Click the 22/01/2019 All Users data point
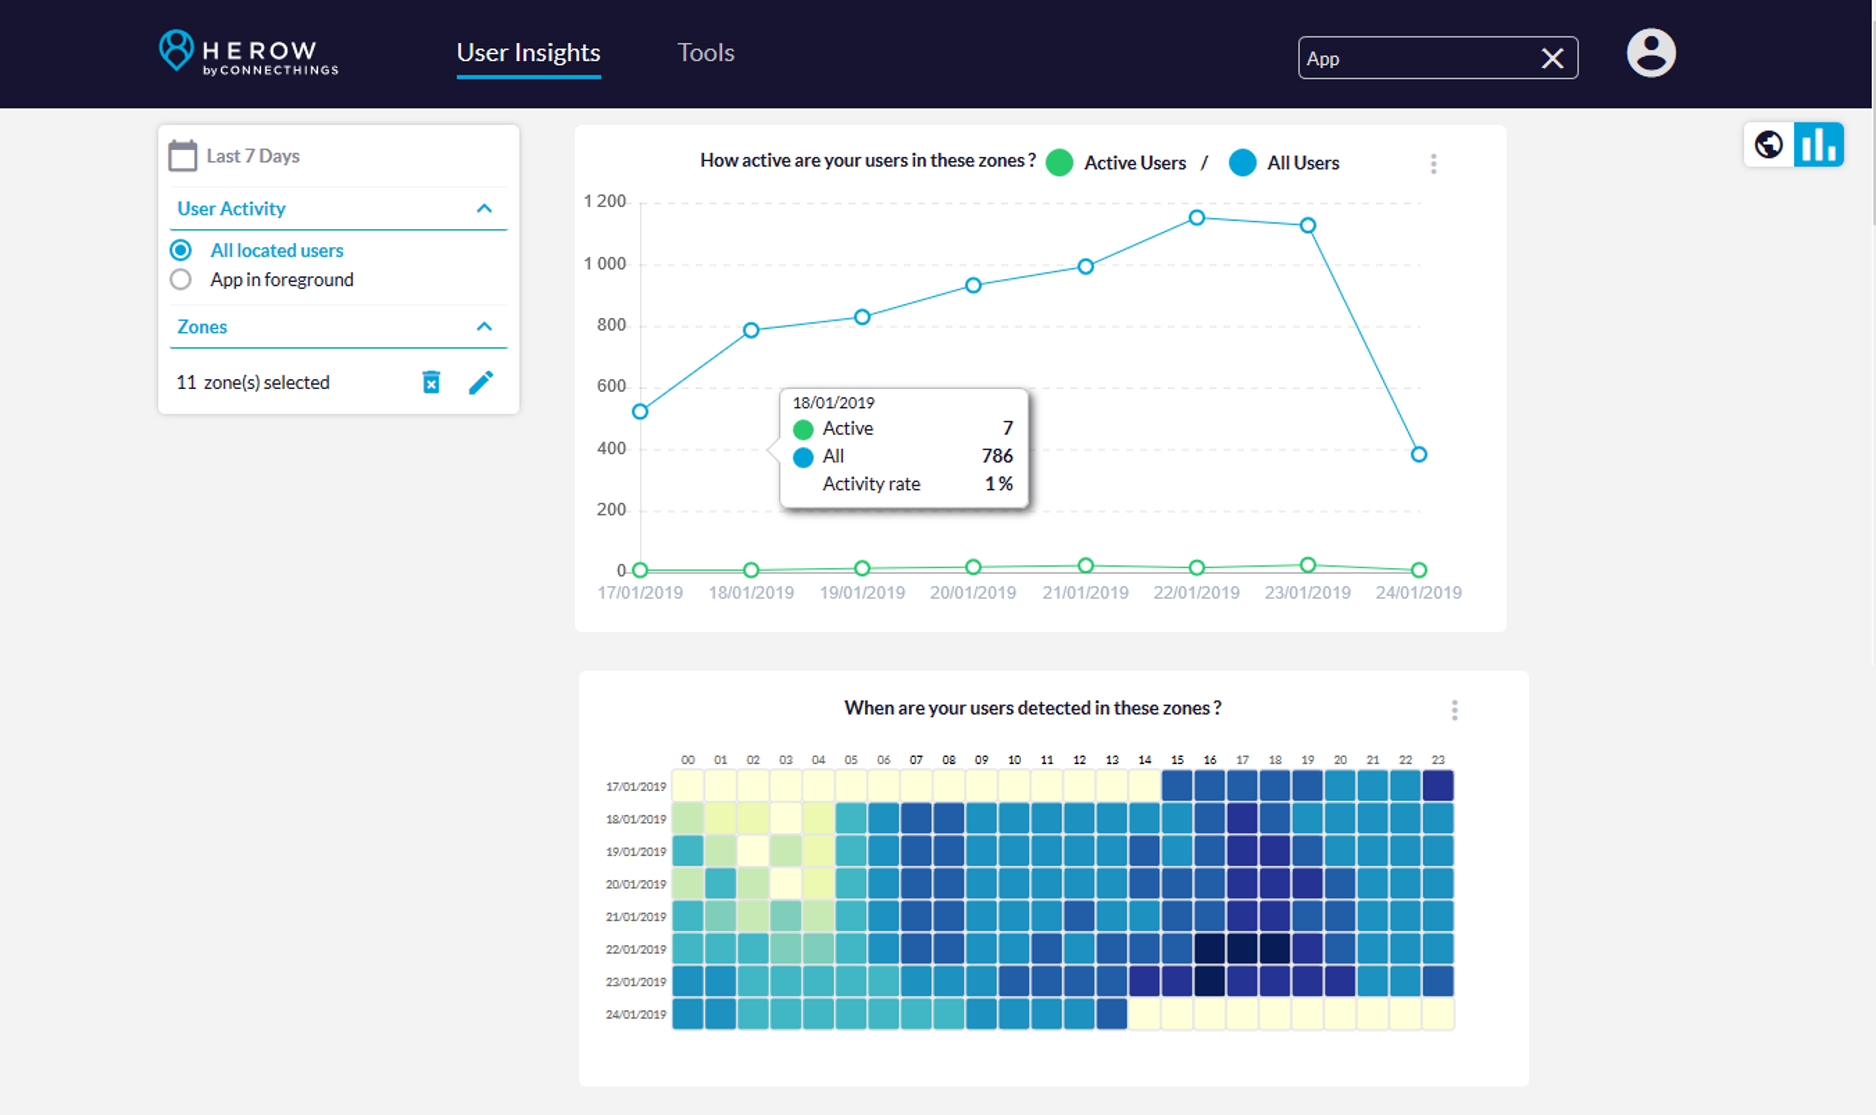 (x=1197, y=218)
